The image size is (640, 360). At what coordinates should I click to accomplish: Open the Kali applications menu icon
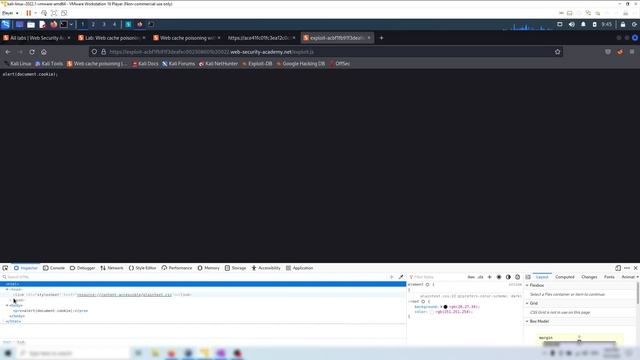pyautogui.click(x=6, y=24)
